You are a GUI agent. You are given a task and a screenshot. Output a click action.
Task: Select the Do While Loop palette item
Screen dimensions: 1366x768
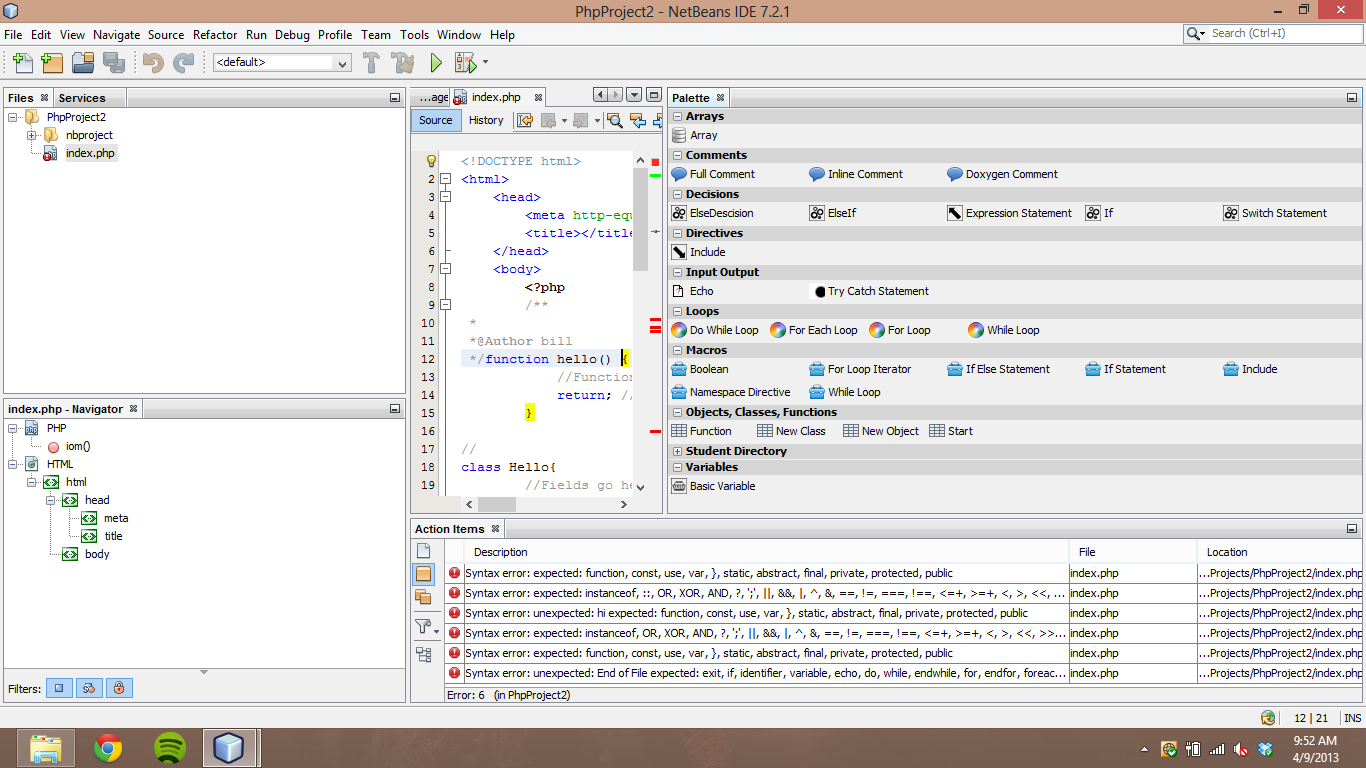(x=715, y=330)
